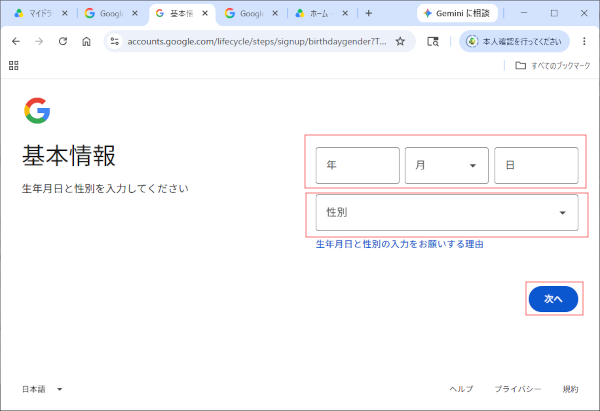The image size is (600, 411).
Task: View site information icon in address bar
Action: point(114,41)
